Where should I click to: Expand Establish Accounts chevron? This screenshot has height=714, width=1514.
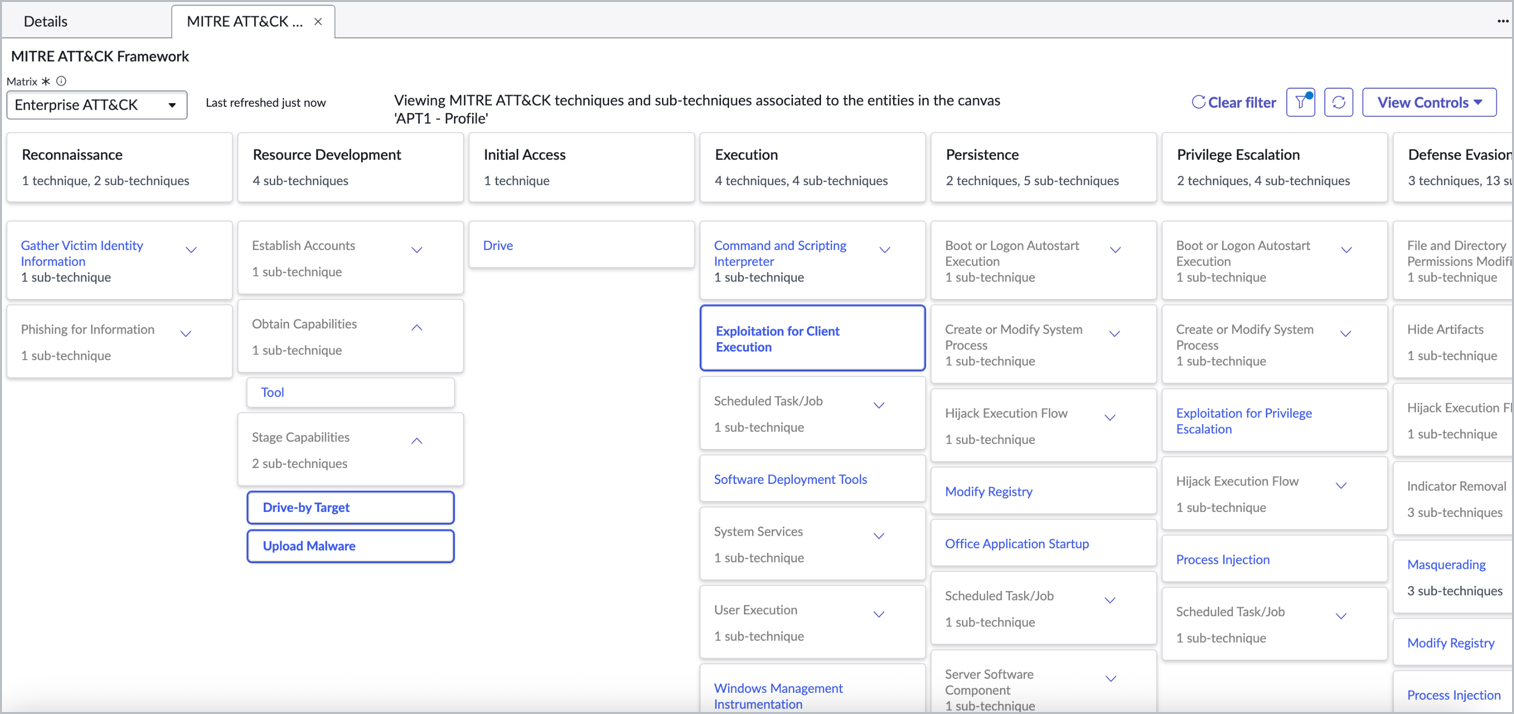coord(417,250)
